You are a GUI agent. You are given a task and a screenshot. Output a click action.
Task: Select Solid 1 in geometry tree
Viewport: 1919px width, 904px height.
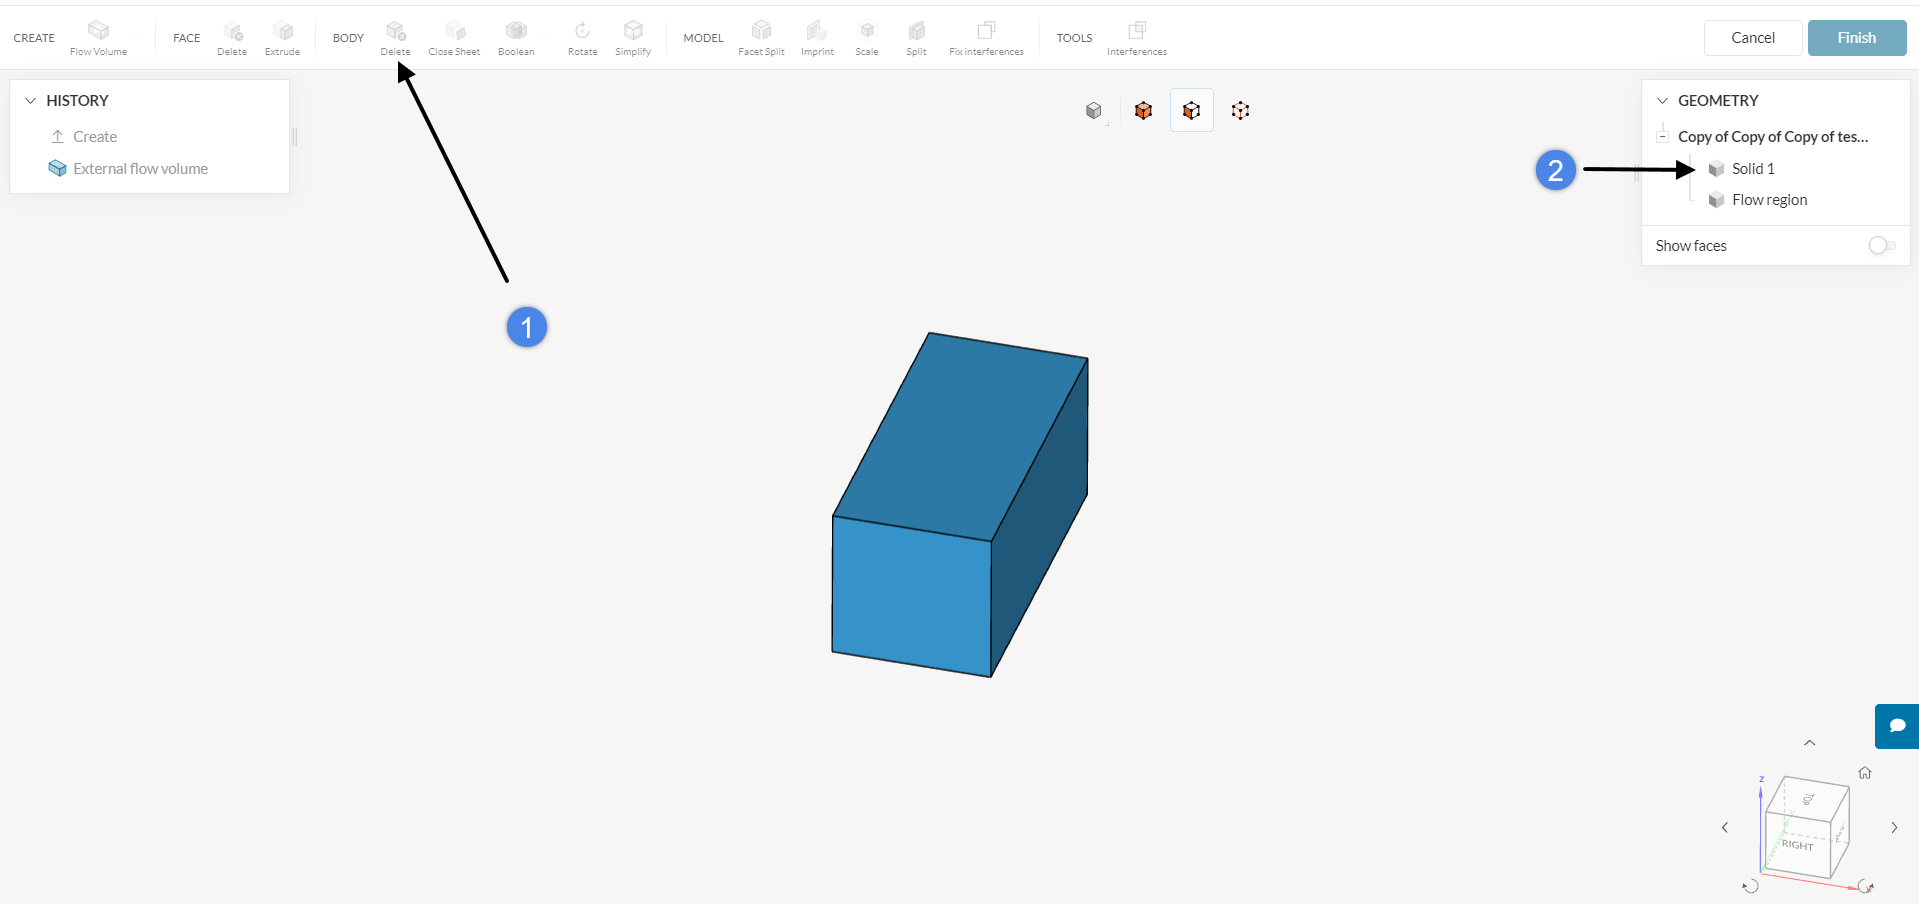(x=1753, y=169)
